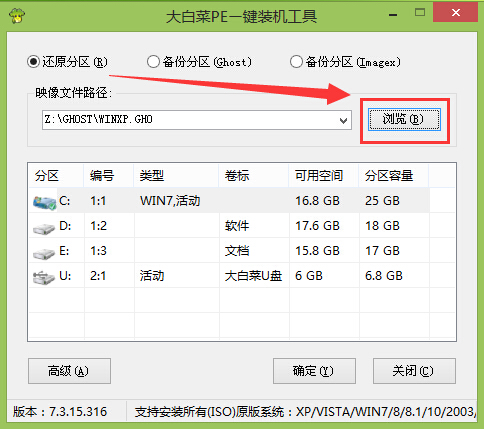Click the 浏览 (B) browse button

404,119
